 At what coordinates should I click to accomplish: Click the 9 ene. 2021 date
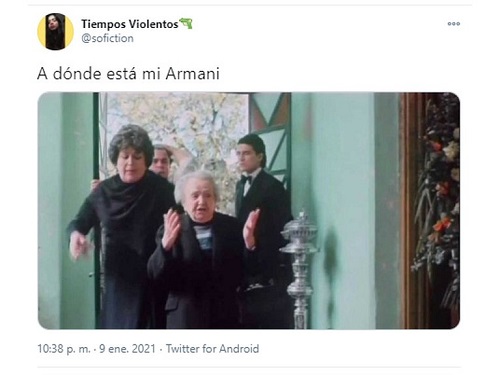127,349
